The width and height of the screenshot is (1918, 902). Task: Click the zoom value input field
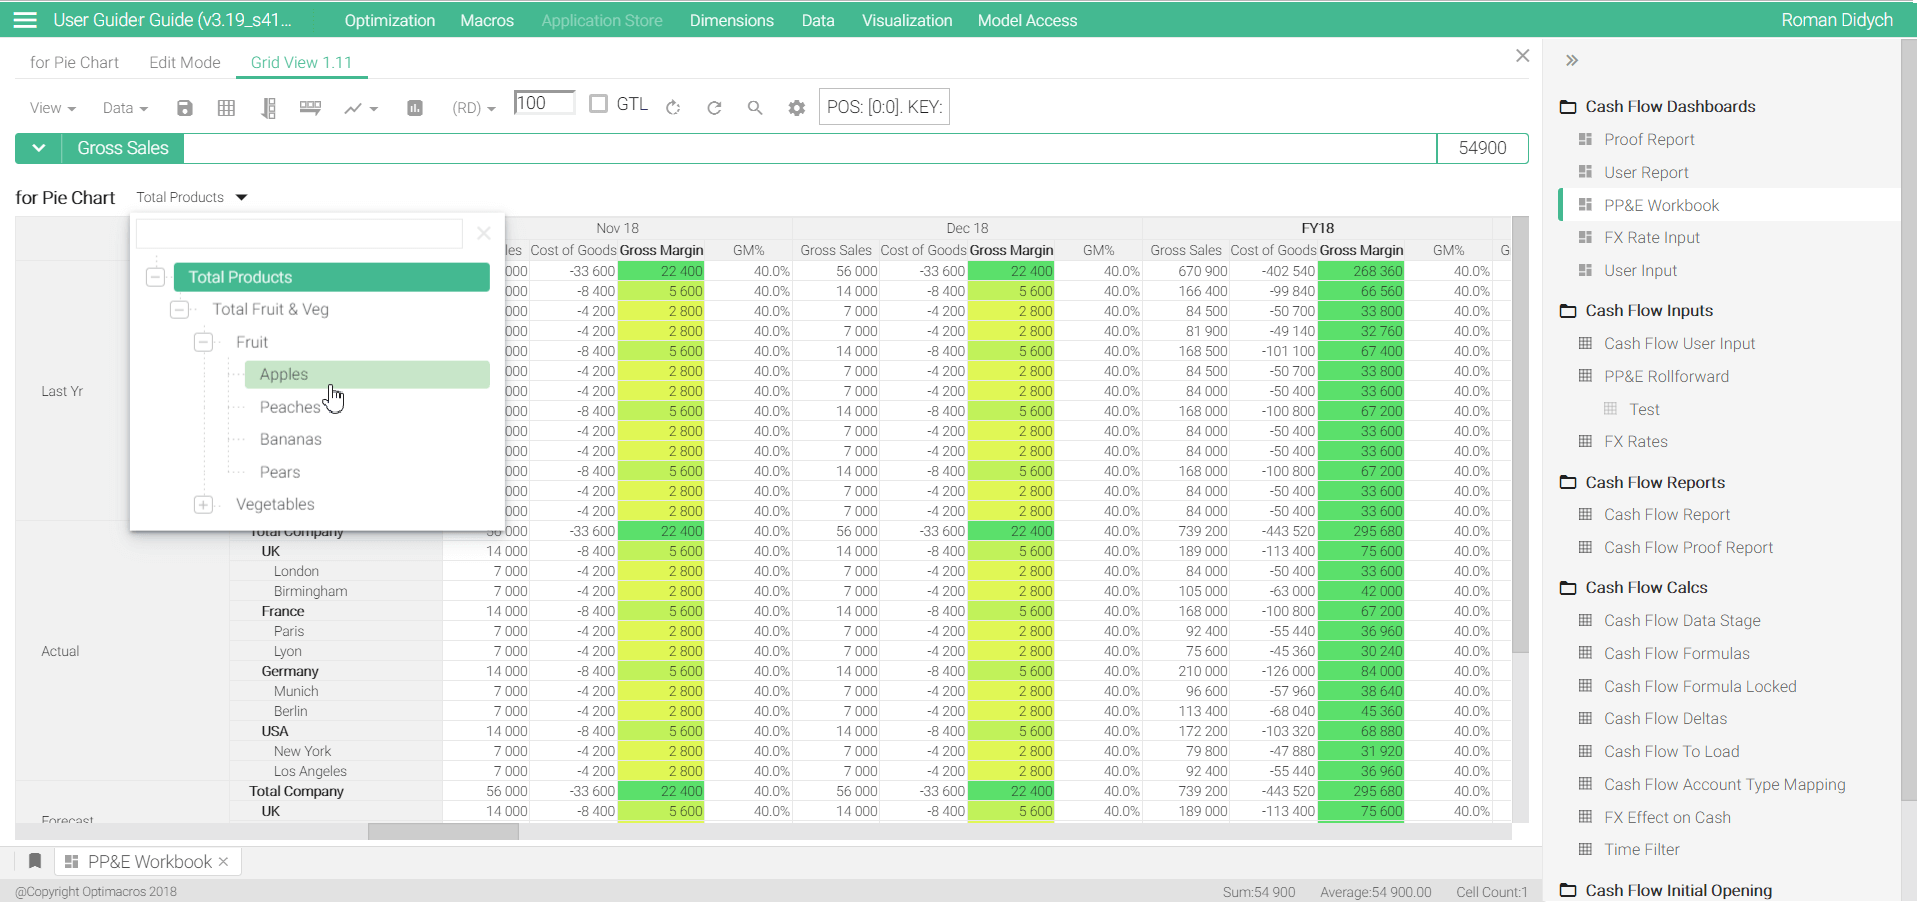pyautogui.click(x=543, y=103)
